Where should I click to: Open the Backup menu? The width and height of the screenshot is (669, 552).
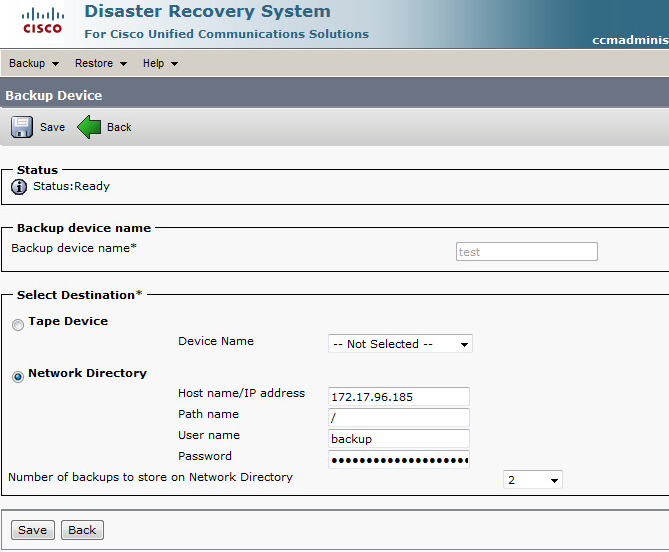tap(34, 64)
